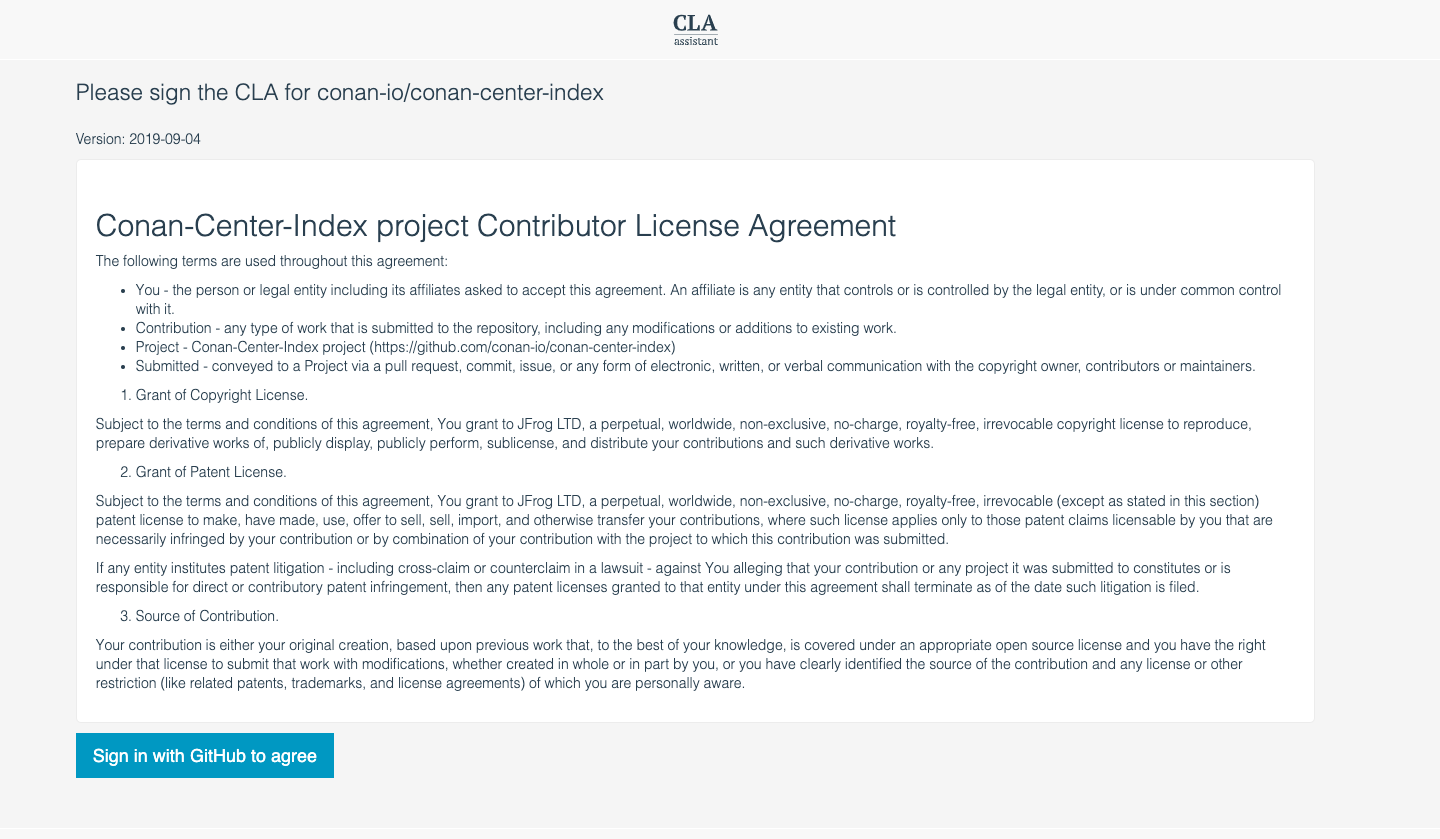Click the CLA assistant logo

694,29
